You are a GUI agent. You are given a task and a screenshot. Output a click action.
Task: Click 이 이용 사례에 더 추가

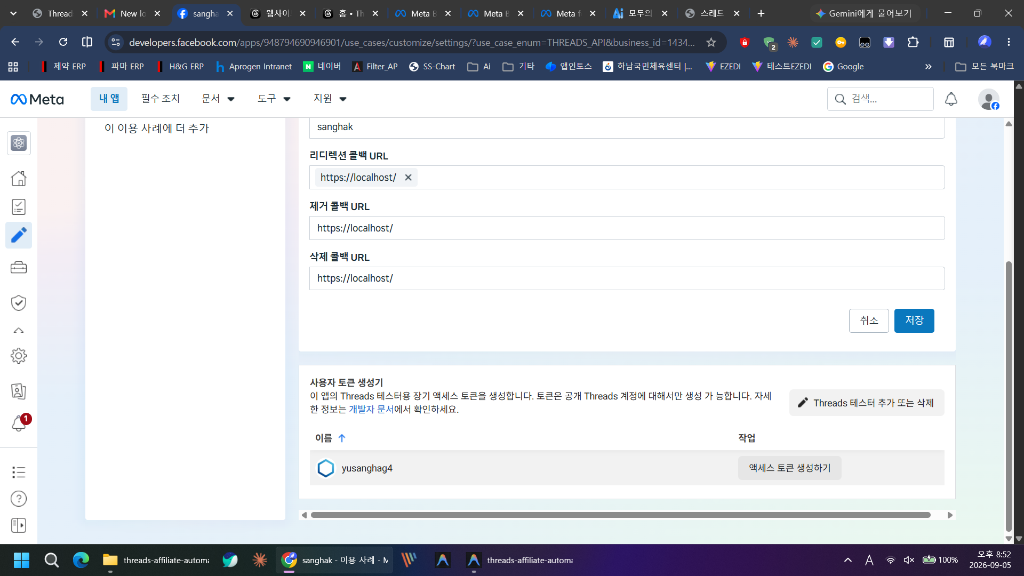coord(157,128)
